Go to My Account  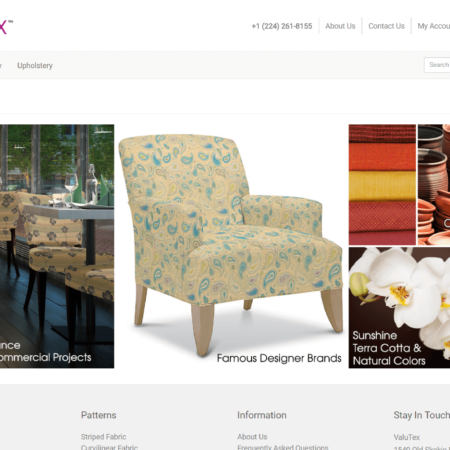[434, 26]
